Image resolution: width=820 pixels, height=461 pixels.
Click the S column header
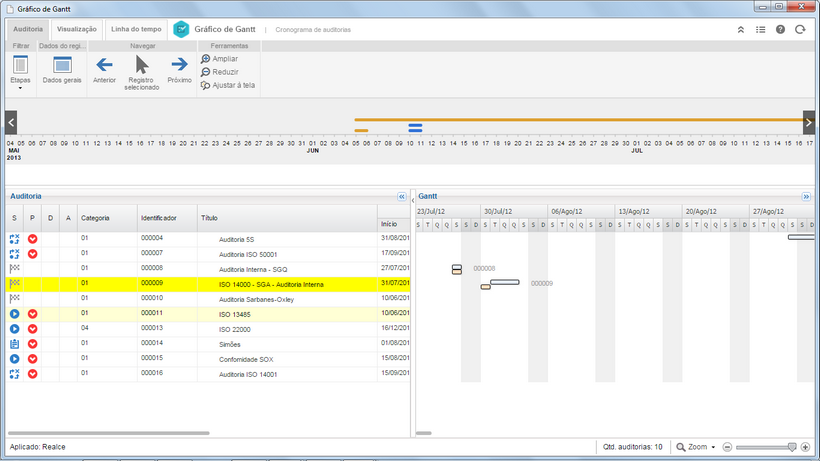[x=14, y=218]
